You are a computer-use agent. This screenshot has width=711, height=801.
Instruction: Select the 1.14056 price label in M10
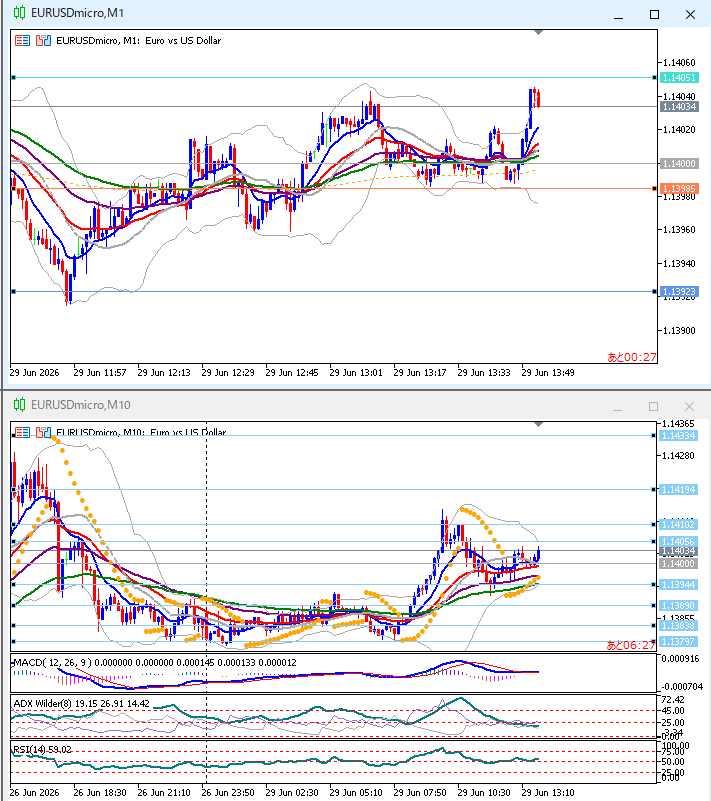pyautogui.click(x=679, y=541)
